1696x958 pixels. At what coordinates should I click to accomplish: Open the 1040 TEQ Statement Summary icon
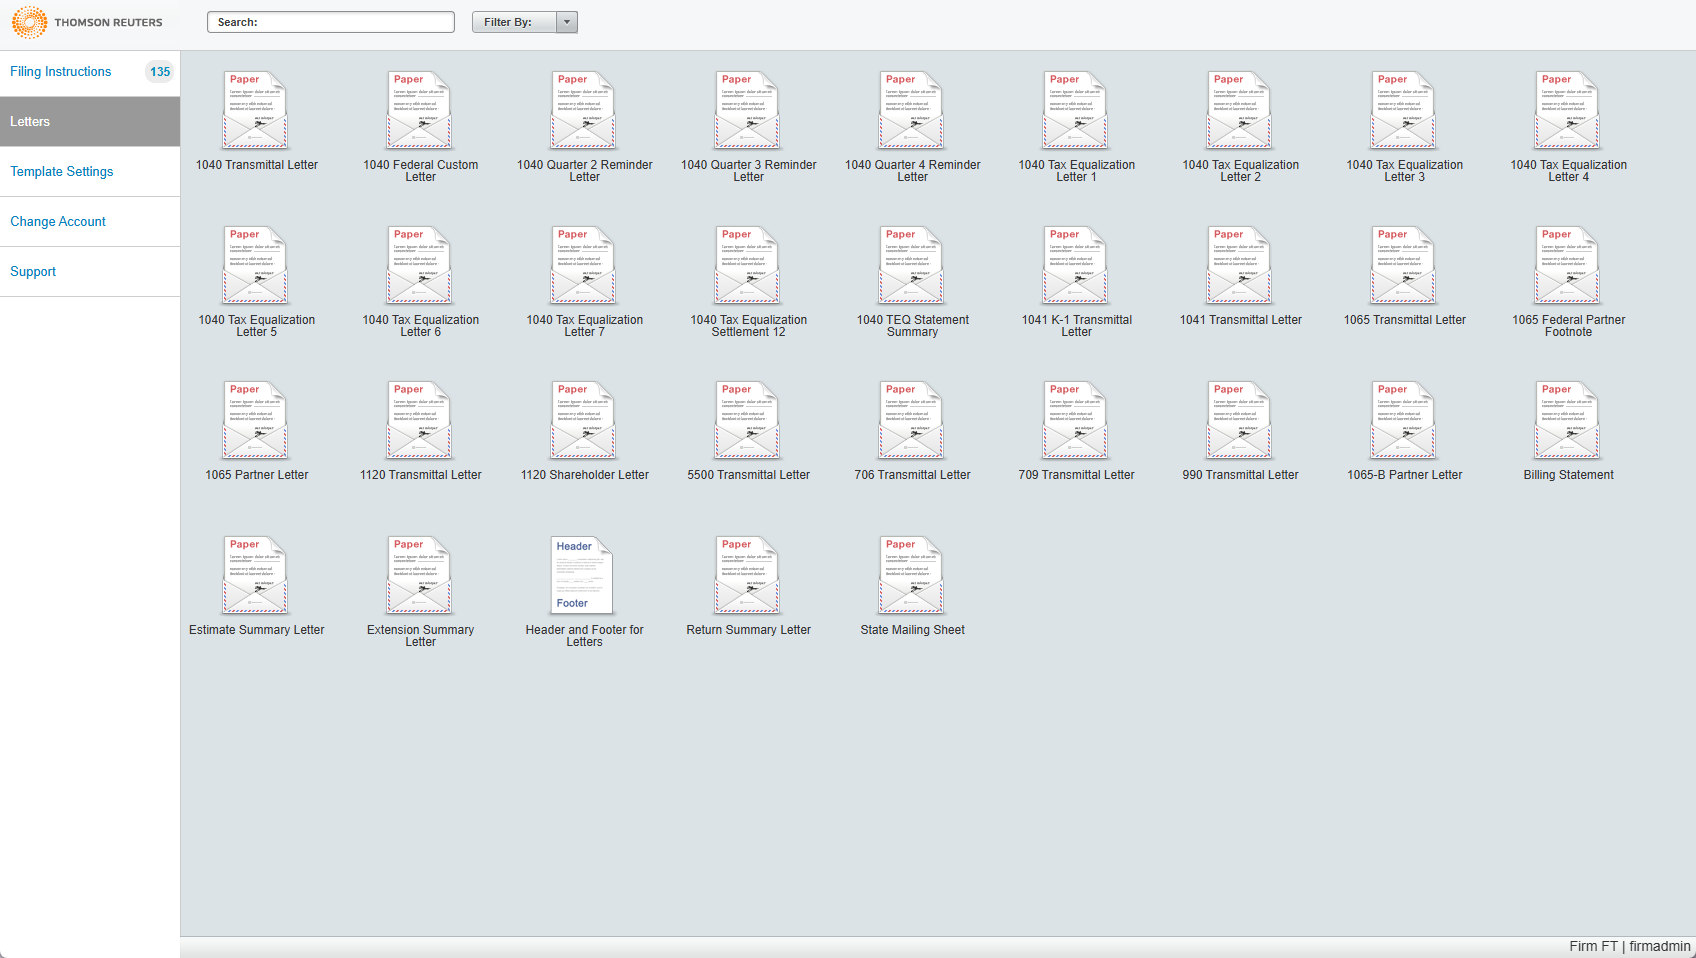[911, 266]
